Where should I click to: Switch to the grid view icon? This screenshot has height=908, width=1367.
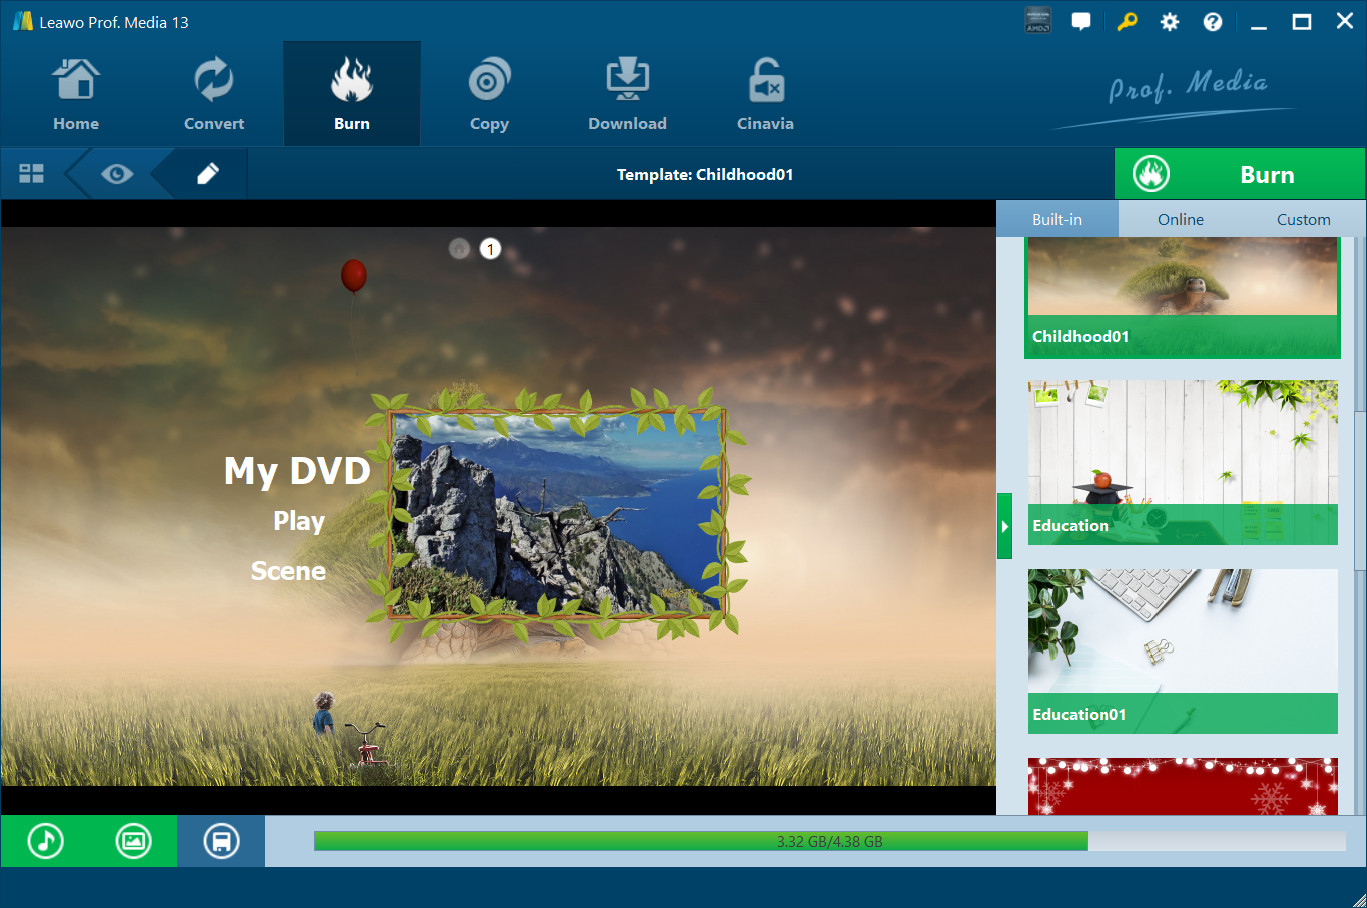pyautogui.click(x=32, y=174)
